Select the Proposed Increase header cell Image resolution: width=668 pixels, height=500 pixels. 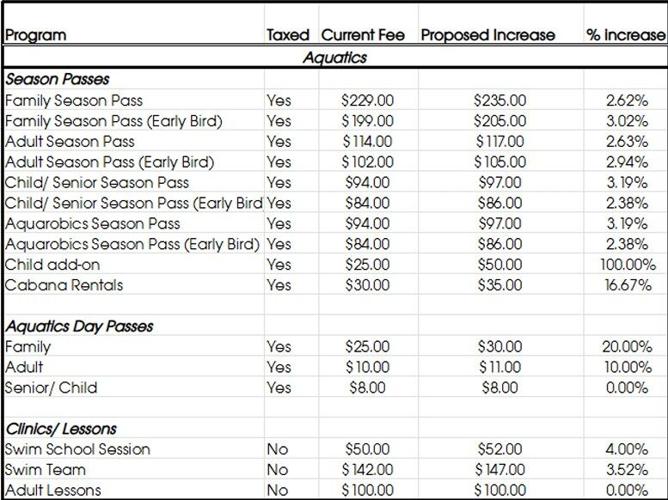[487, 35]
